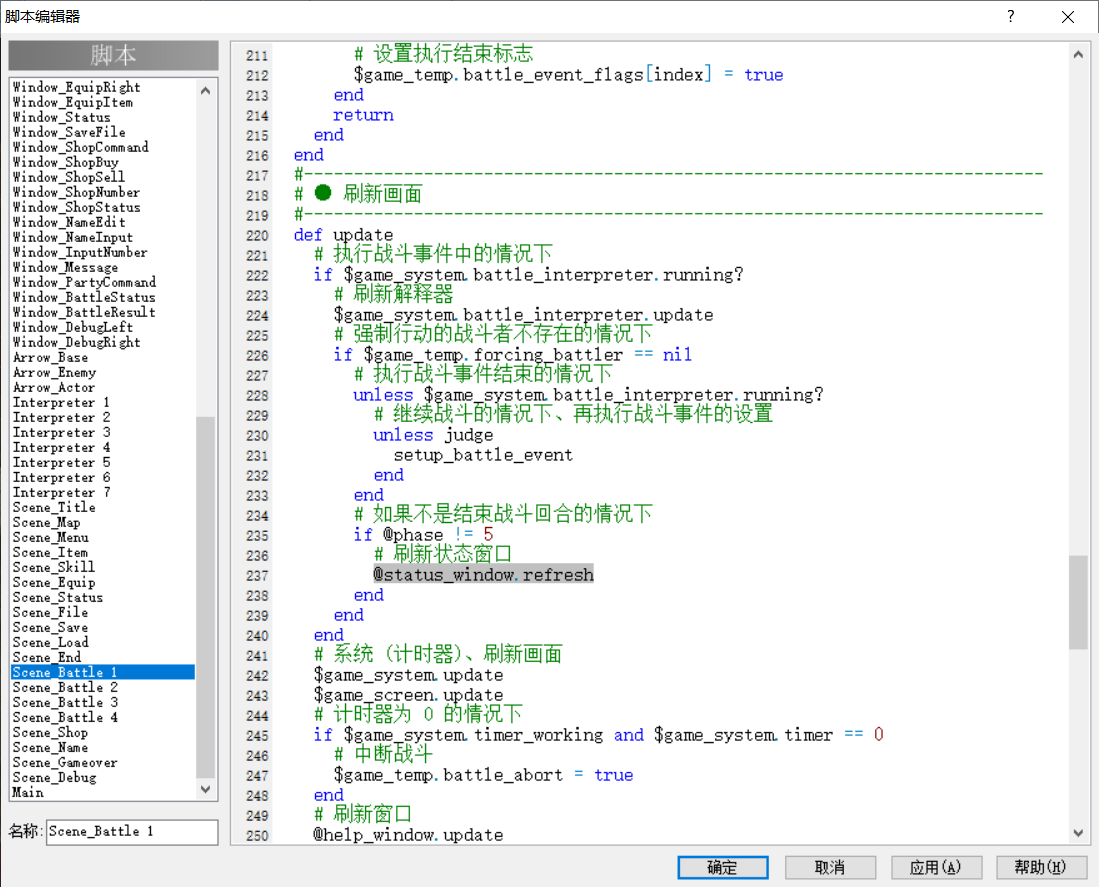Select Scene_Battle 2 in script list
Screen dimensions: 1099x887
(x=103, y=687)
